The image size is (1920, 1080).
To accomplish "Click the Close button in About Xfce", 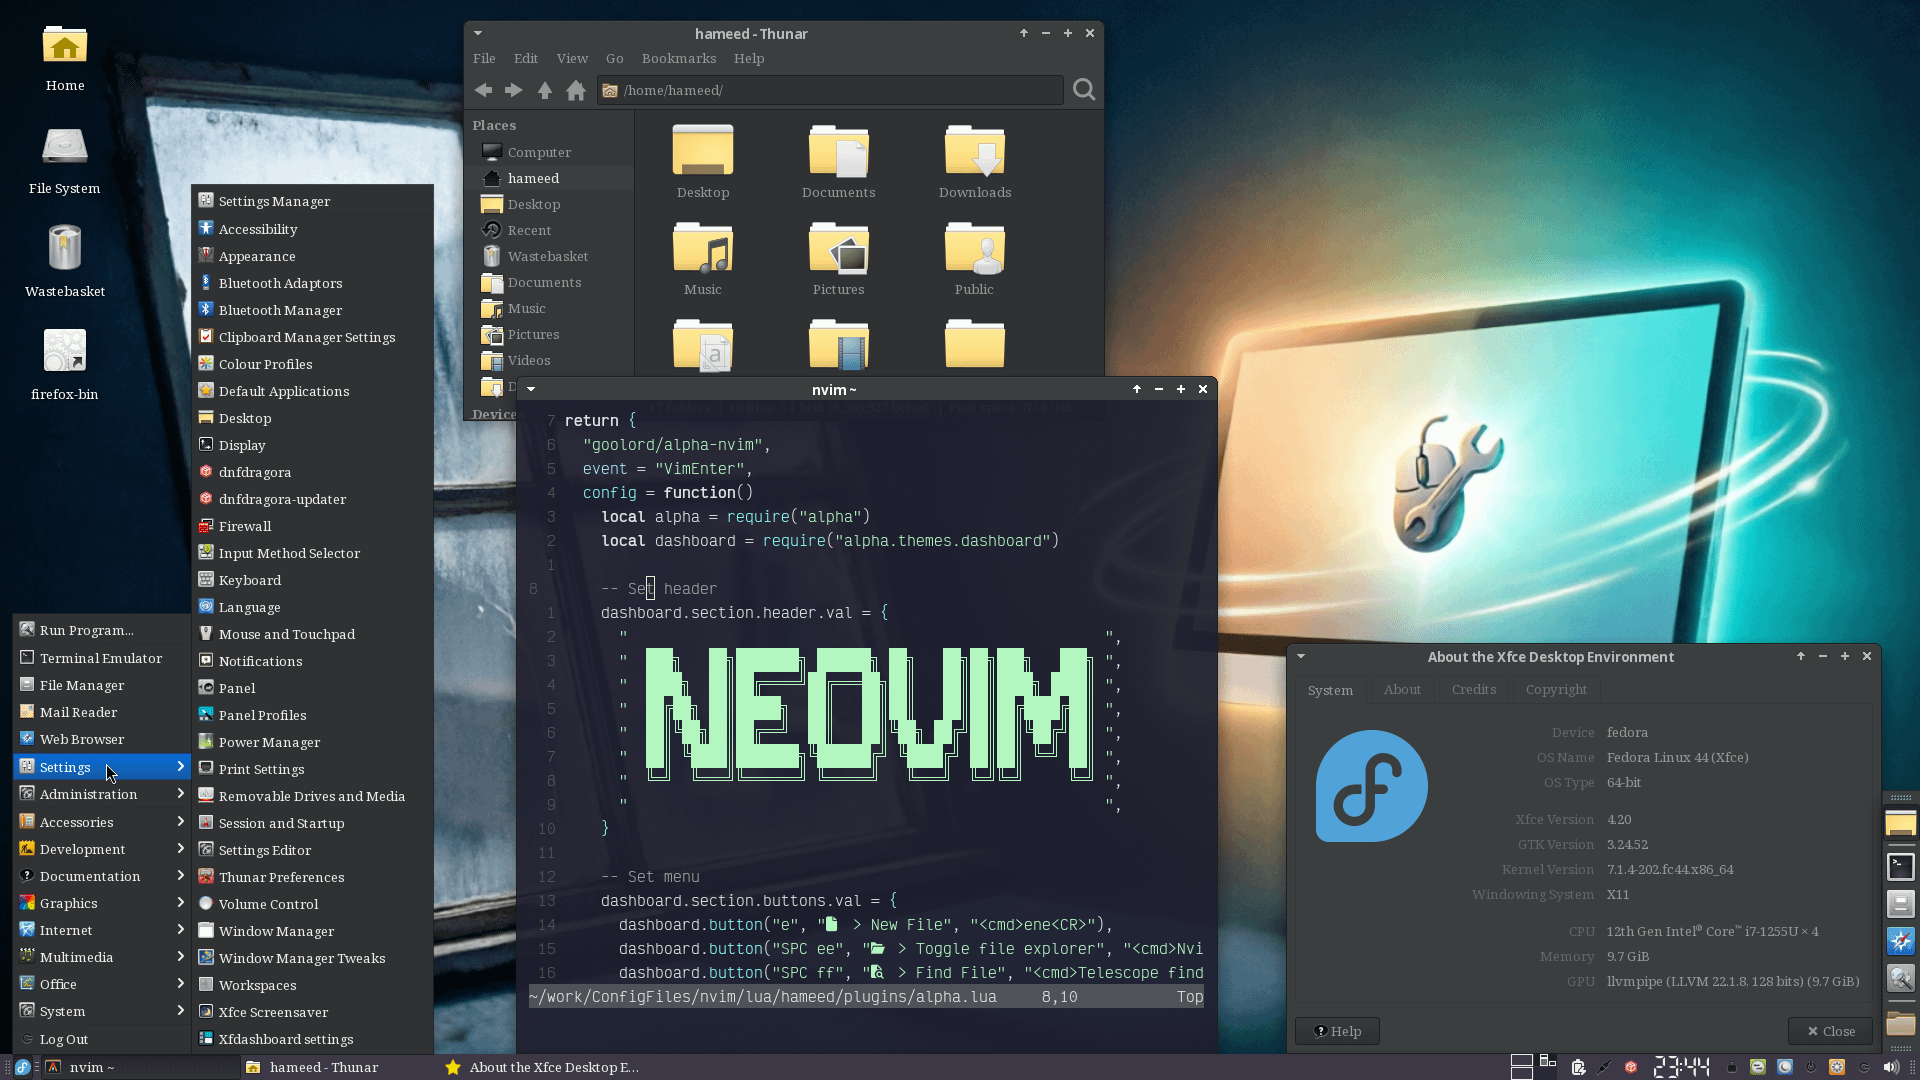I will coord(1830,1031).
